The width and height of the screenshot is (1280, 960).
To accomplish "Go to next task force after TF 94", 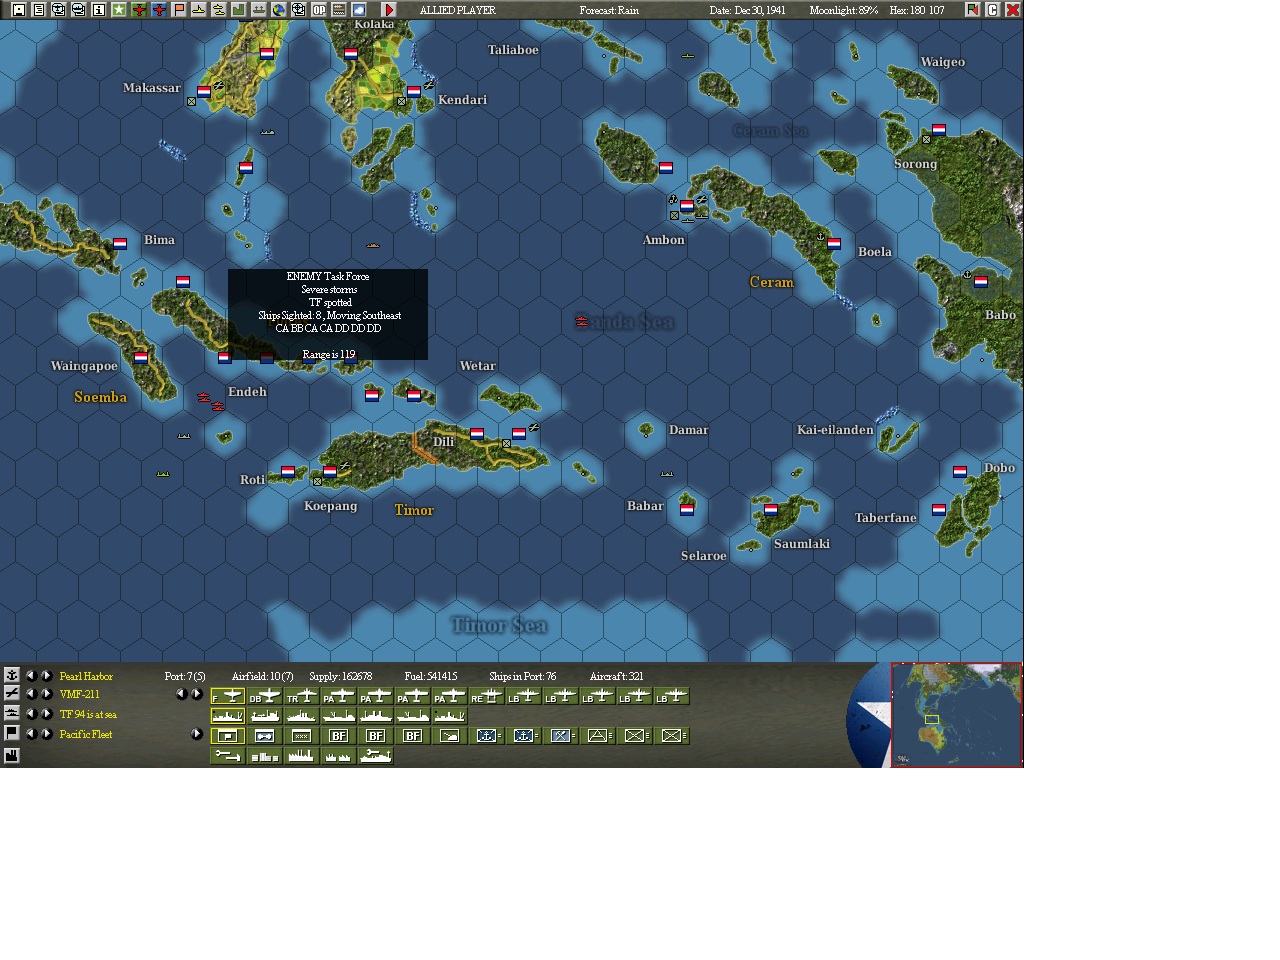I will pyautogui.click(x=47, y=714).
